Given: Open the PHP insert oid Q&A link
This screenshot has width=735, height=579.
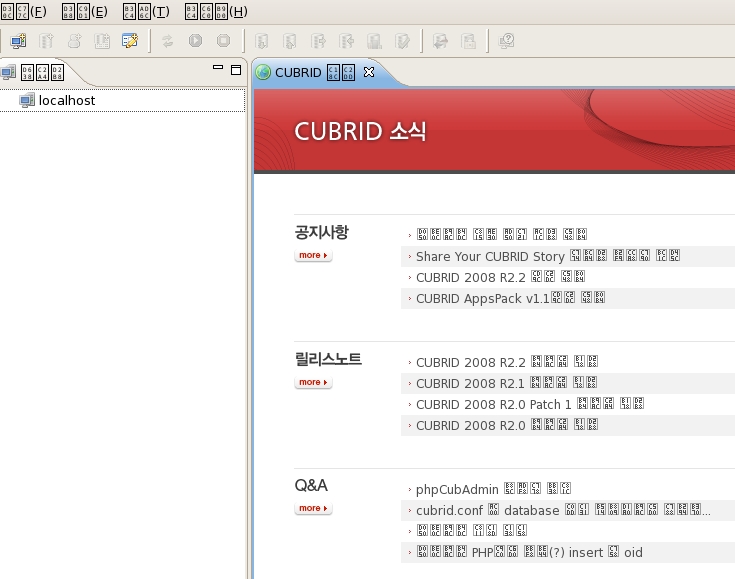Looking at the screenshot, I should pos(530,553).
